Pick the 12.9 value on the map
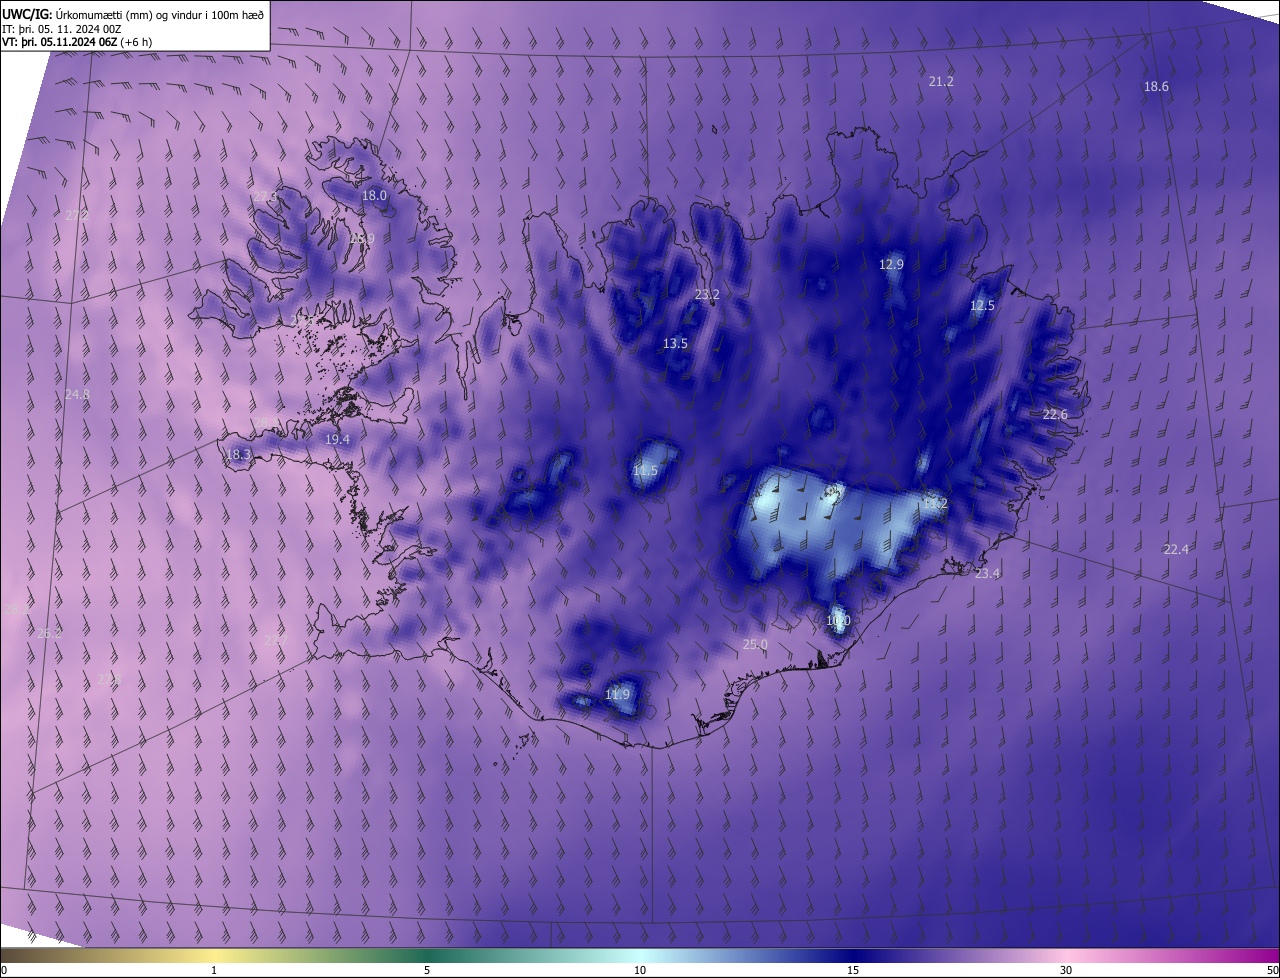 [891, 265]
